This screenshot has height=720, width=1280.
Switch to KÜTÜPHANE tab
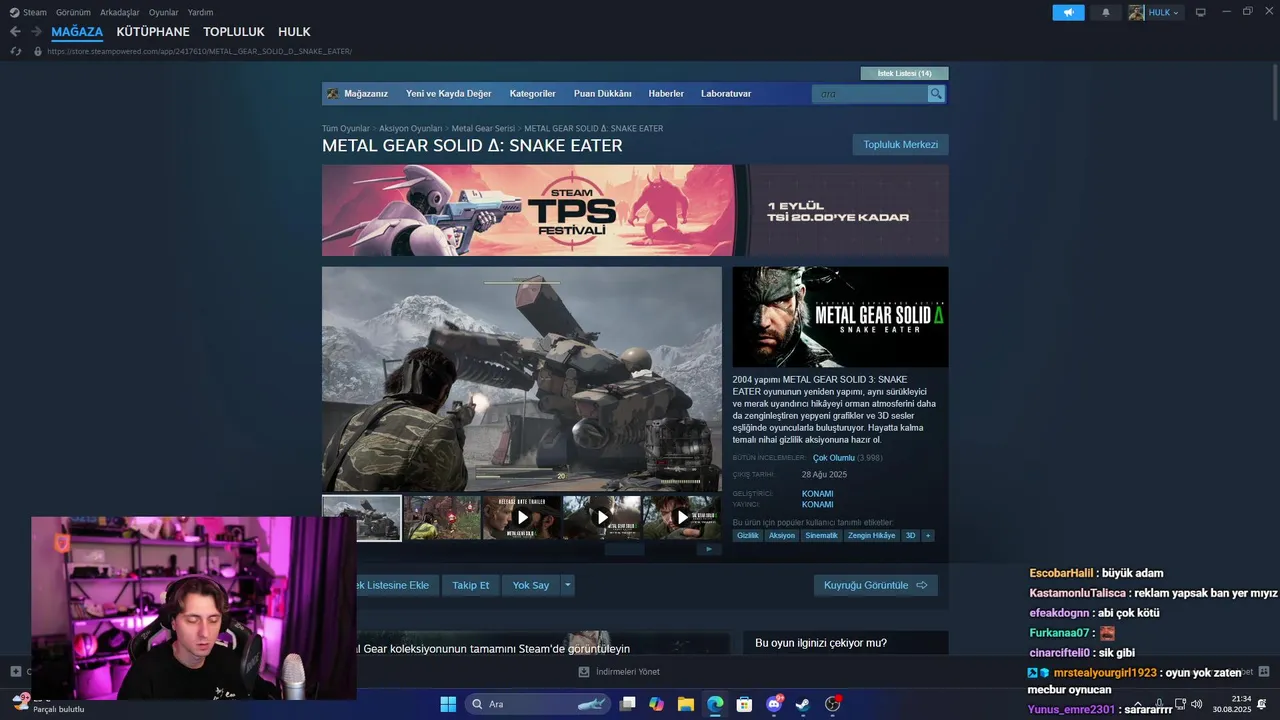point(153,32)
